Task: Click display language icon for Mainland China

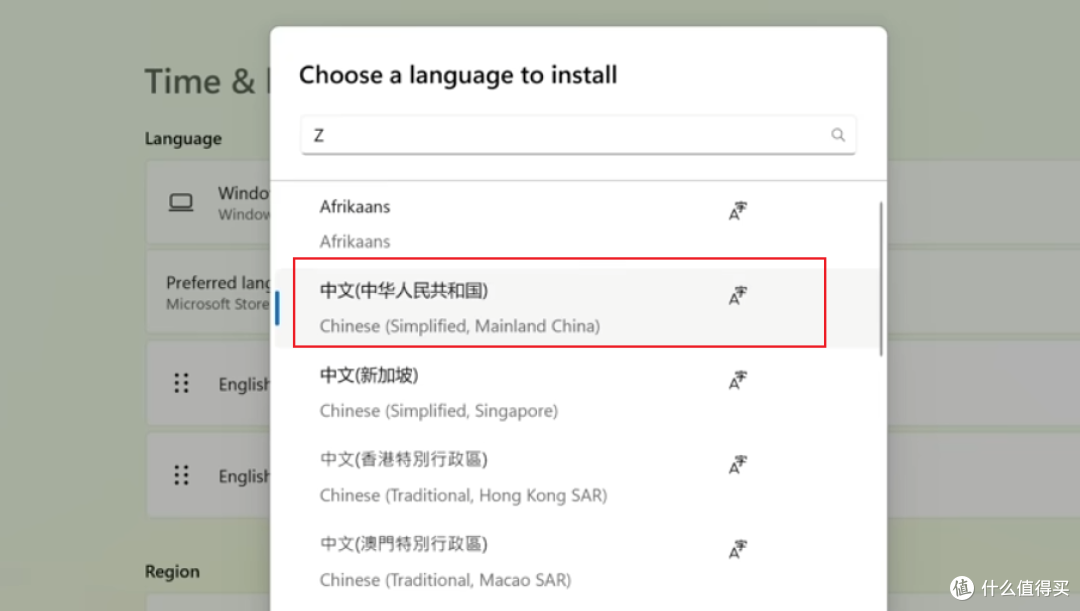Action: pyautogui.click(x=738, y=296)
